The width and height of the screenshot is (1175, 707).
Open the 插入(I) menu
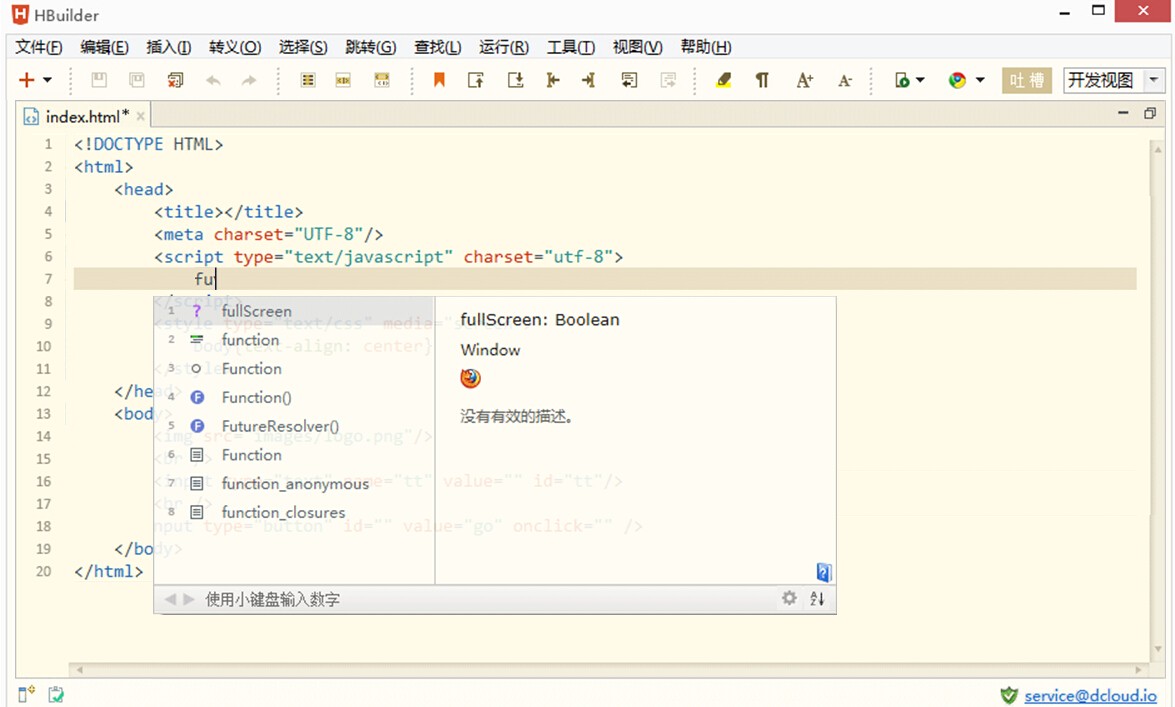[x=169, y=46]
